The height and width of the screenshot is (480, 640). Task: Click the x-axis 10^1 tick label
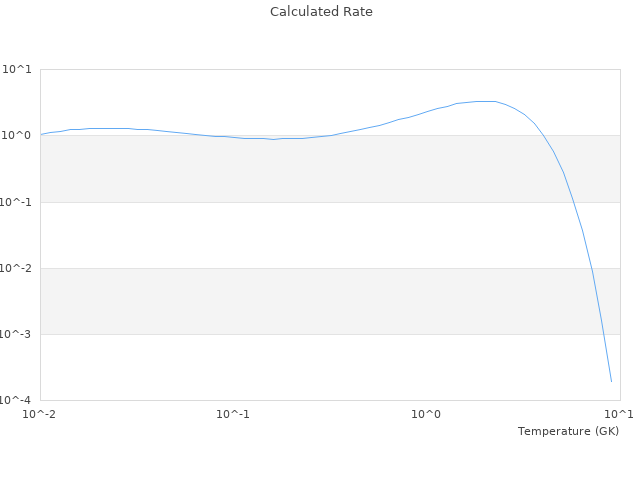[619, 414]
